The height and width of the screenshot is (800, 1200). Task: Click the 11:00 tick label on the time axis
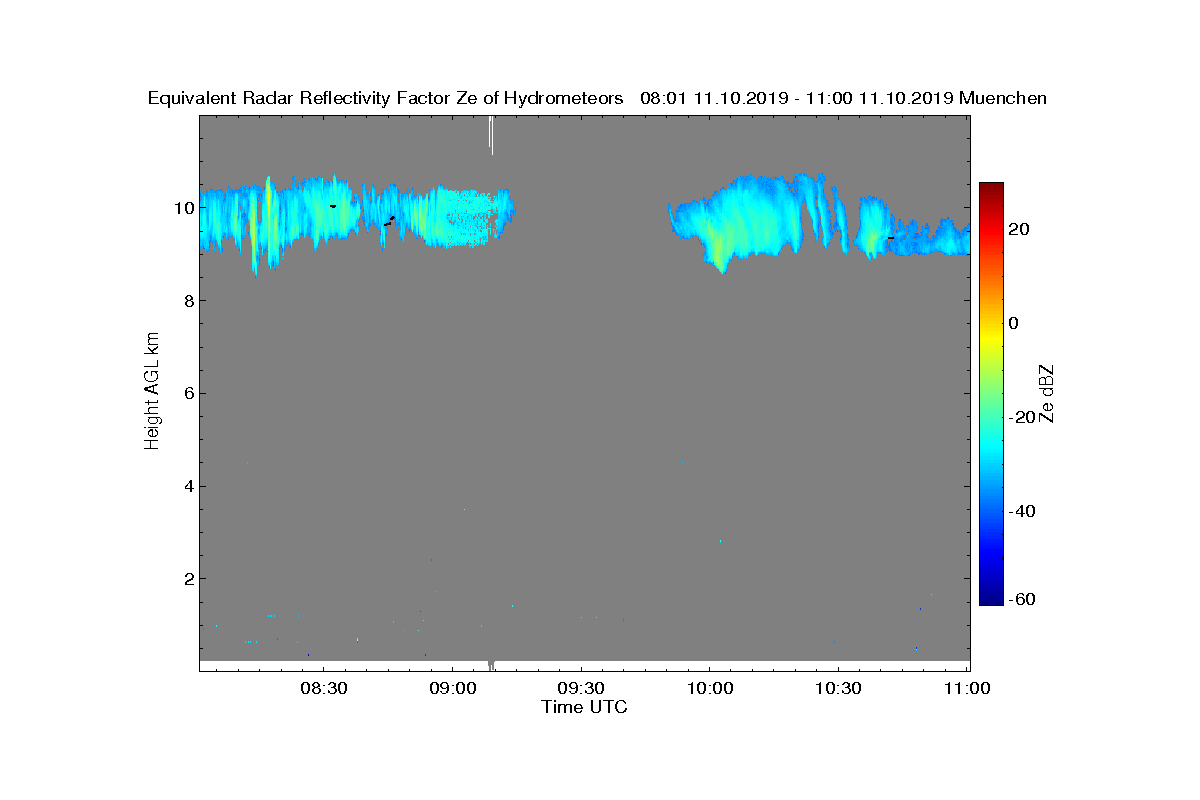[967, 688]
